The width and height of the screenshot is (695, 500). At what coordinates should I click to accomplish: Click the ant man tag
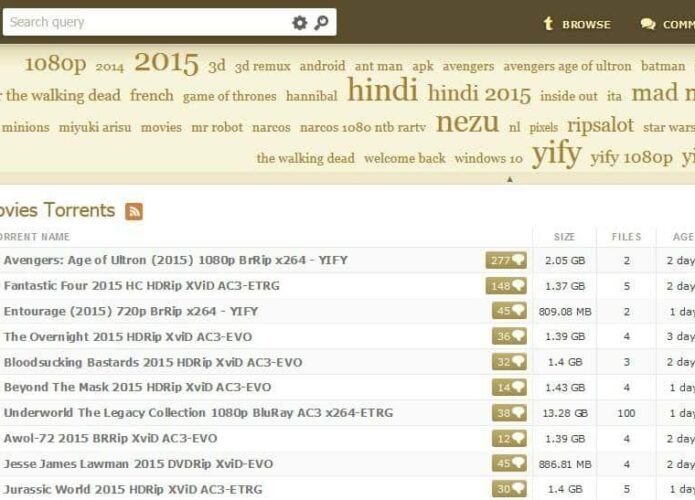coord(379,66)
